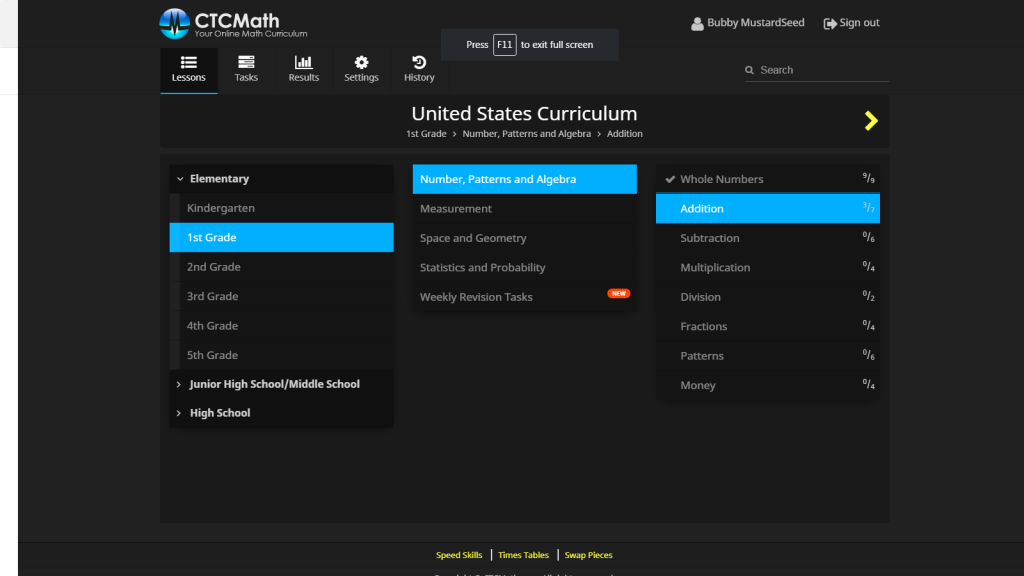Open the Tasks tab
Screen dimensions: 1024x576
coord(246,70)
